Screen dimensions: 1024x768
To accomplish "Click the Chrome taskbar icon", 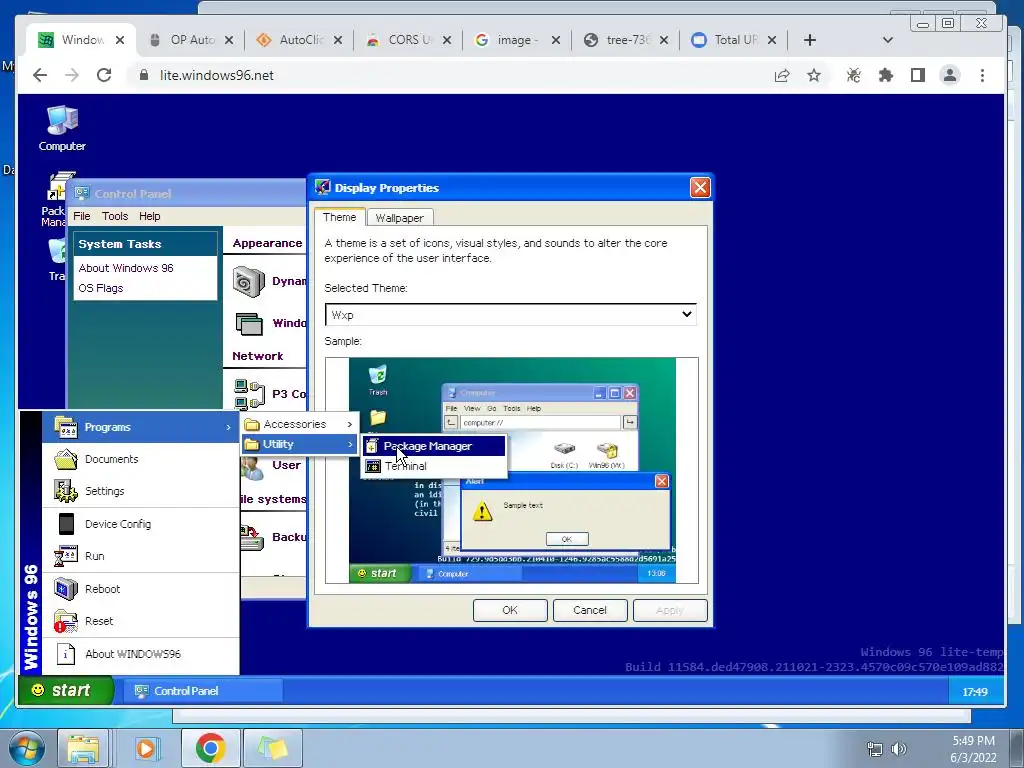I will coord(210,748).
